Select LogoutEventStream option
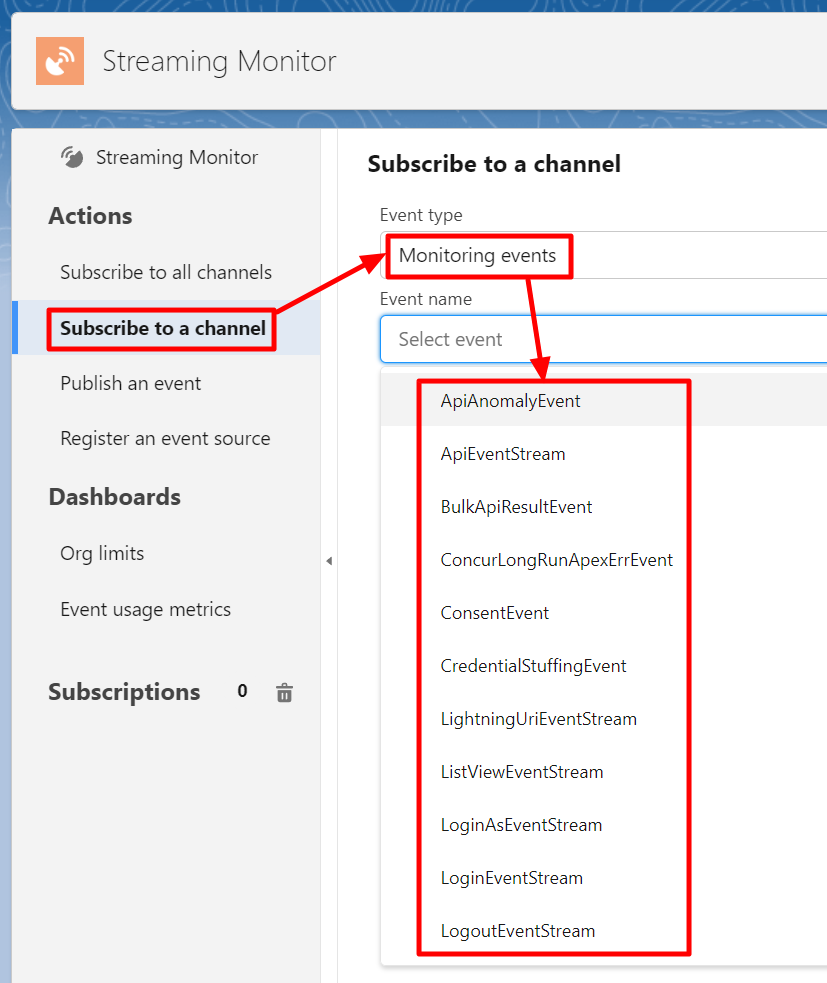The image size is (827, 983). point(603,930)
